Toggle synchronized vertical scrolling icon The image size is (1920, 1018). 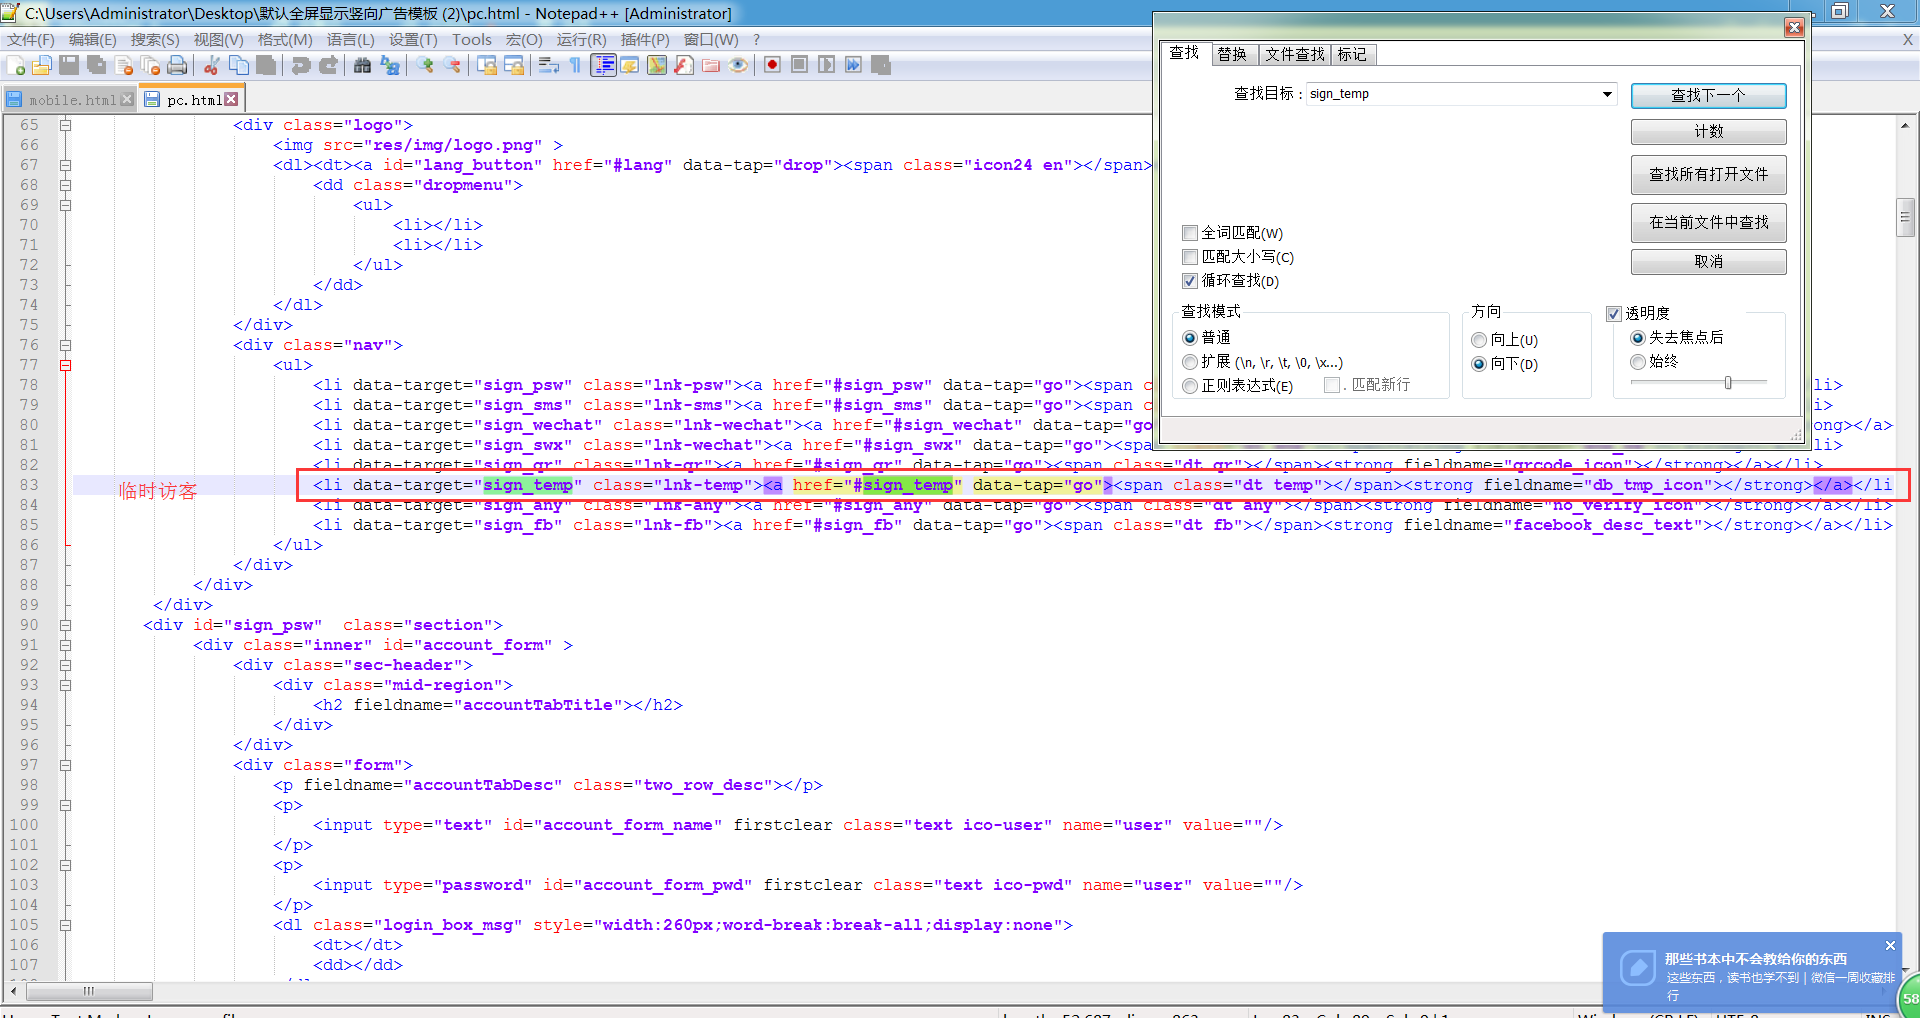click(x=487, y=65)
